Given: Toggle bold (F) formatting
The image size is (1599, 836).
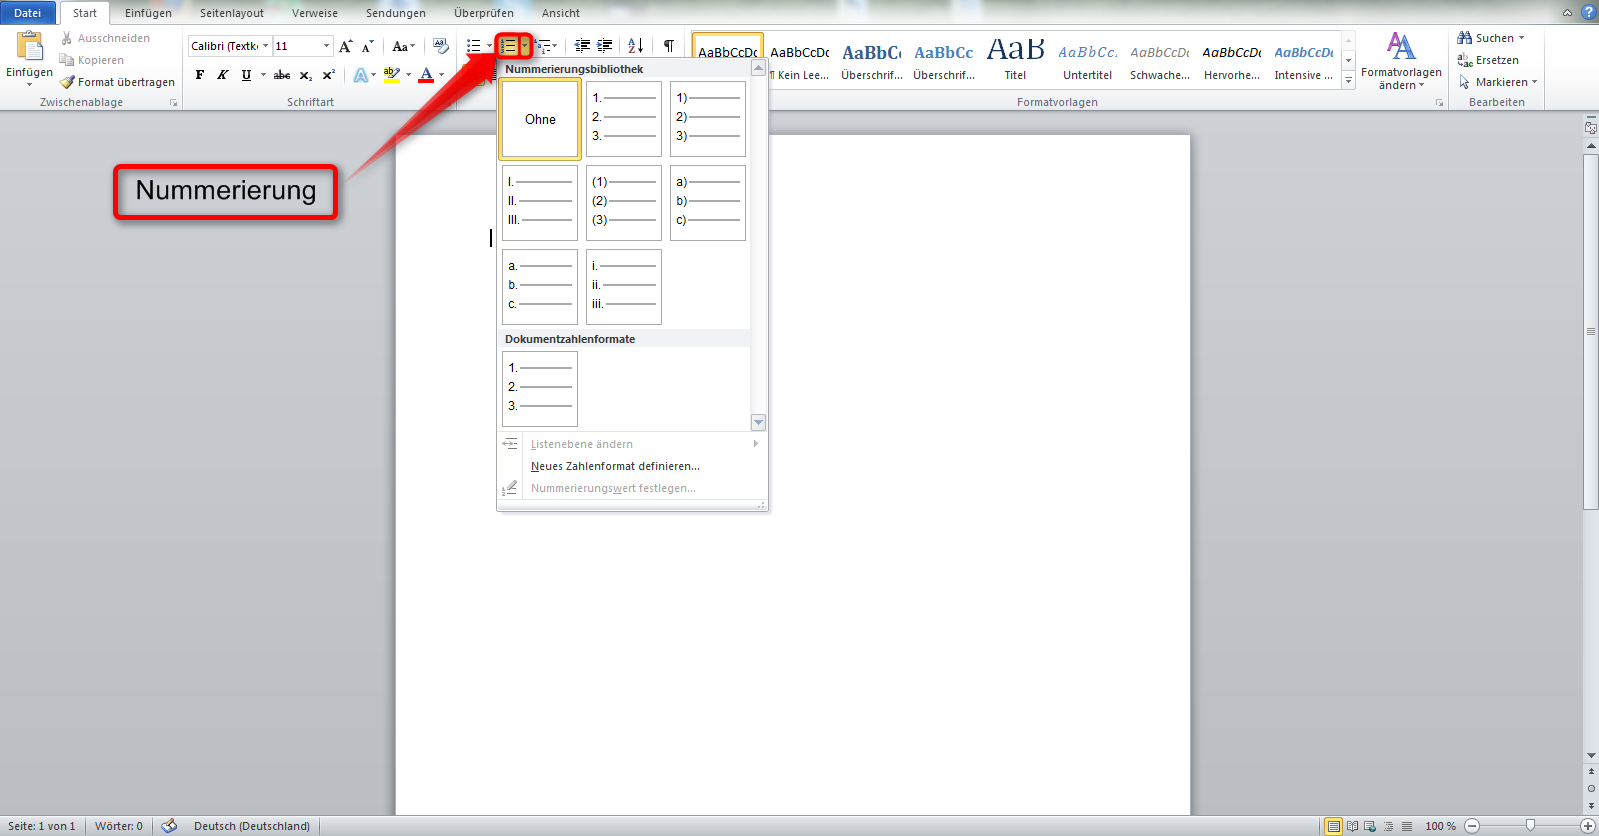Looking at the screenshot, I should tap(200, 75).
